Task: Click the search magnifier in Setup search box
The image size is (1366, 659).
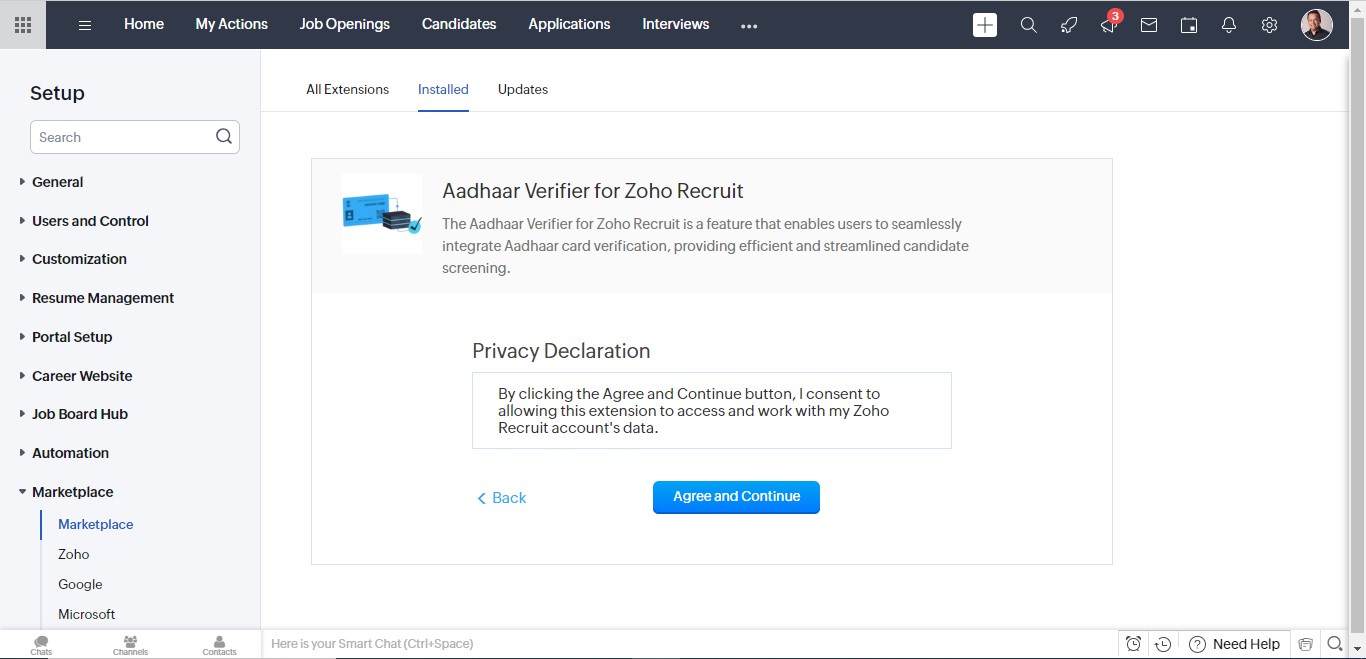Action: (x=224, y=137)
